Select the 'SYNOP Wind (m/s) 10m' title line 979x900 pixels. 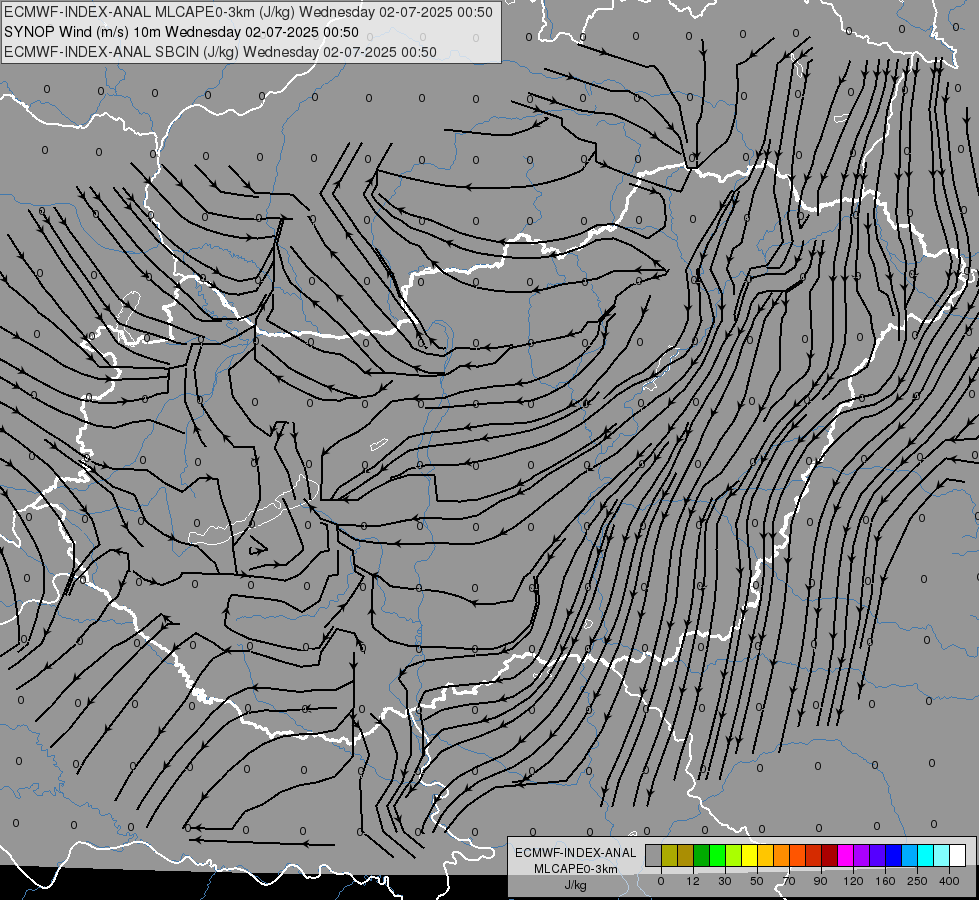(182, 32)
